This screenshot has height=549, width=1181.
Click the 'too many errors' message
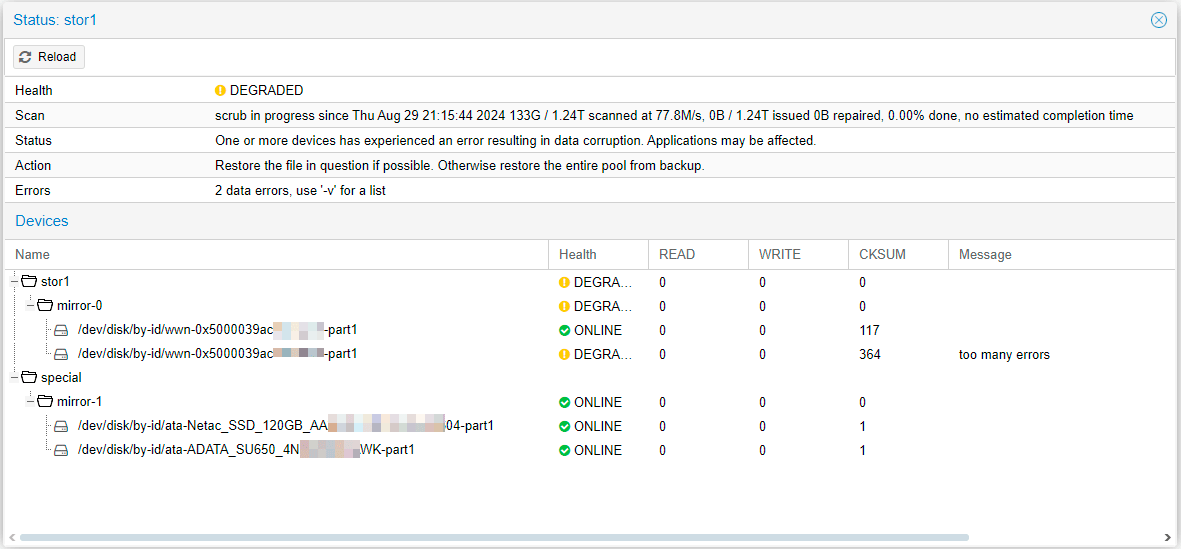tap(1004, 354)
